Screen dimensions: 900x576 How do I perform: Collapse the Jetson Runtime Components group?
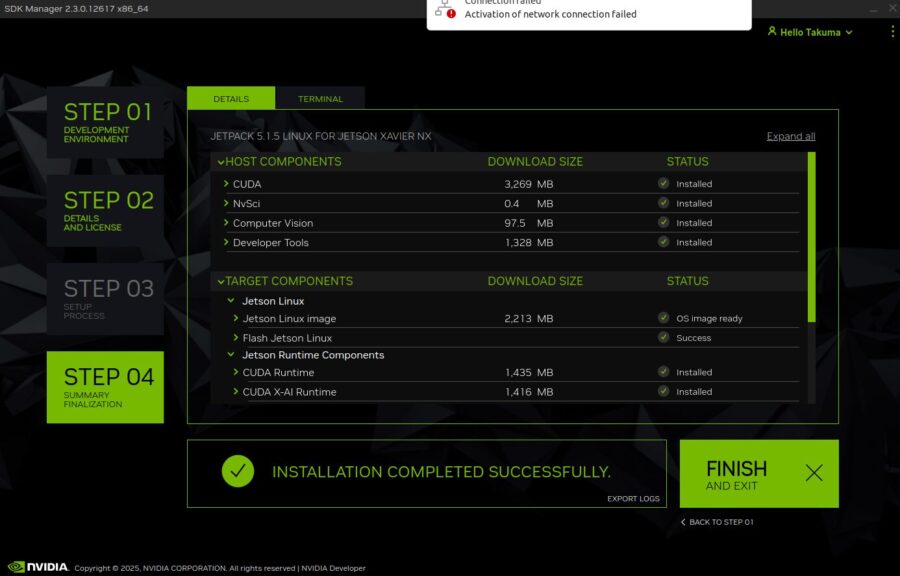coord(231,355)
